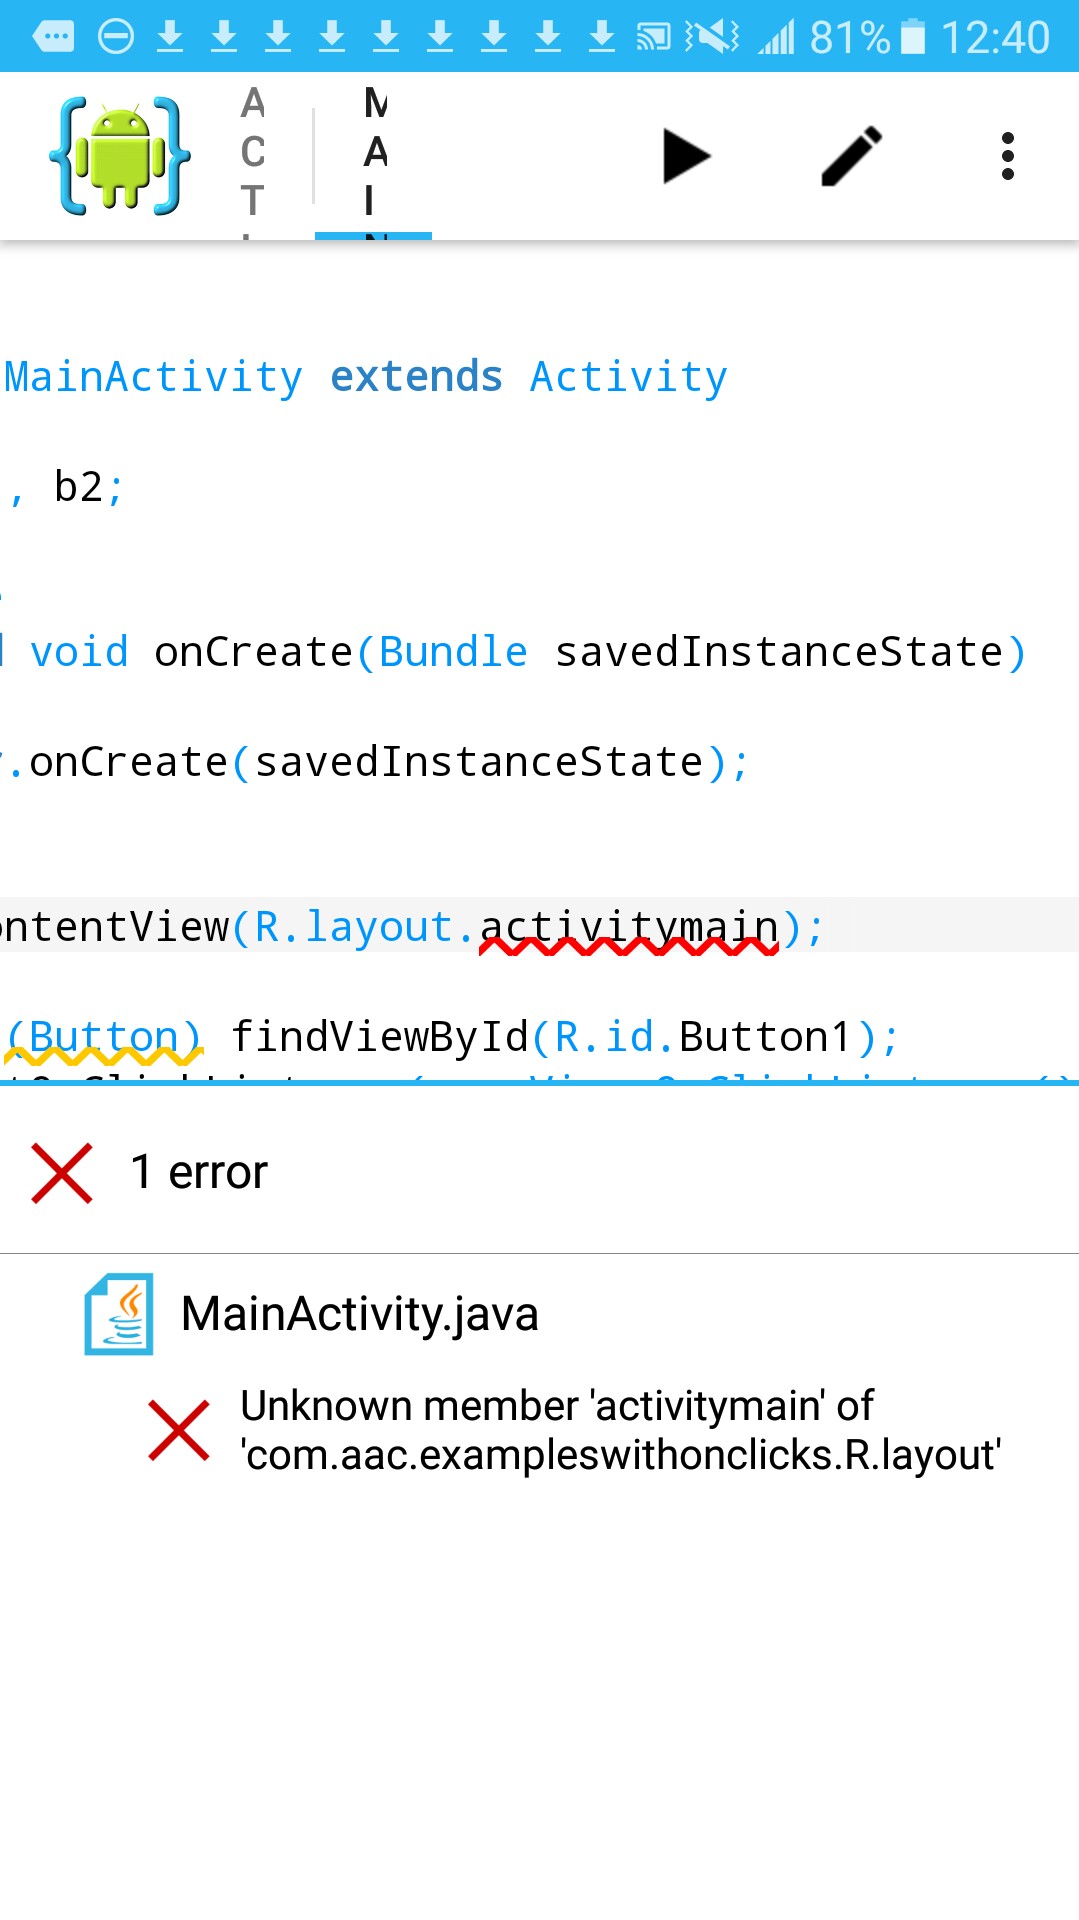Click the red X beside "1 error"
1079x1920 pixels.
(62, 1172)
